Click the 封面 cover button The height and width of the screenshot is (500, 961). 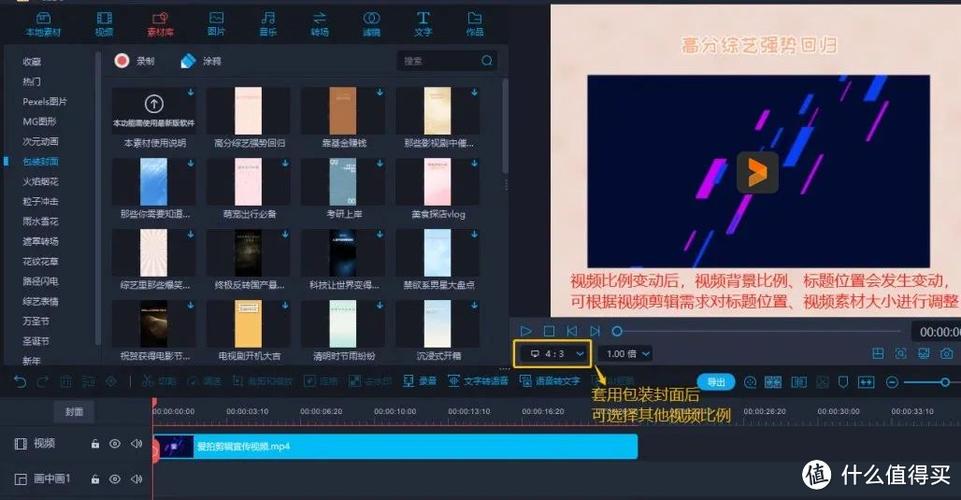click(x=74, y=412)
